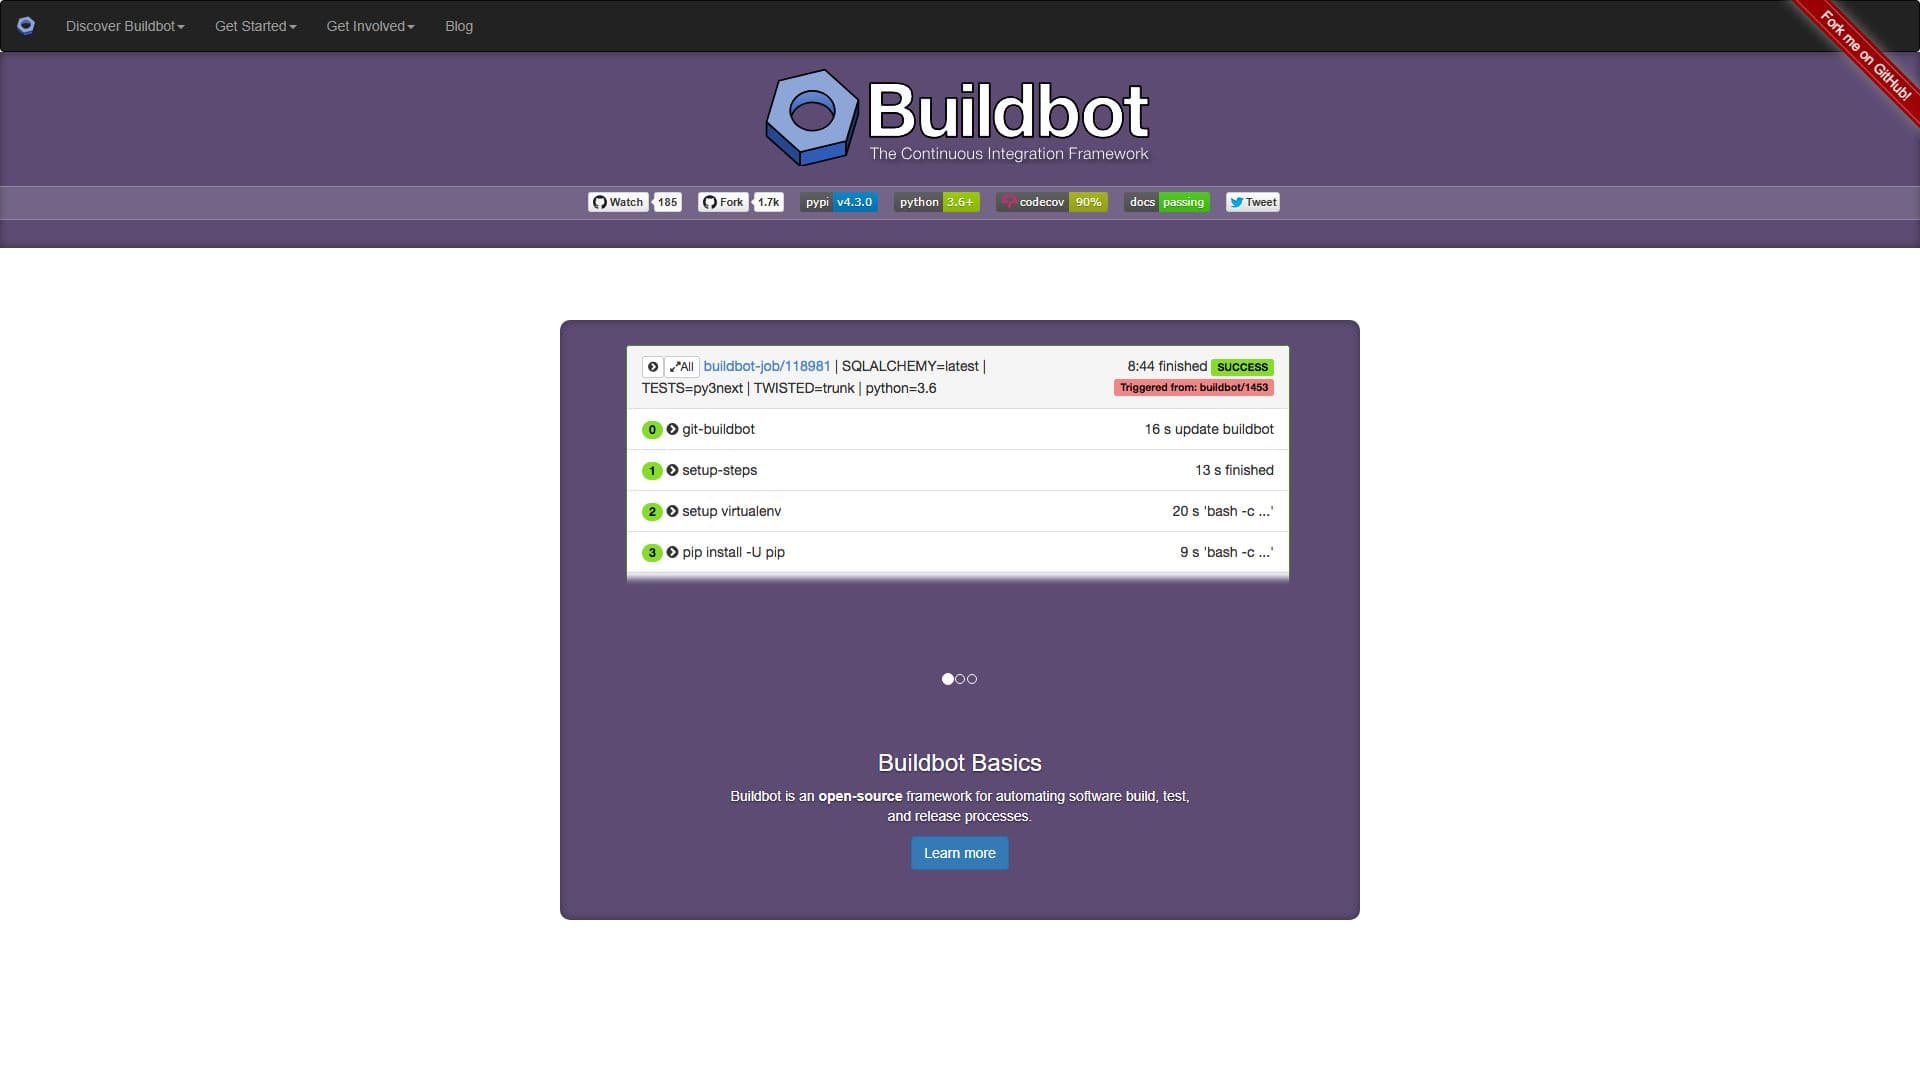Open the buildbot-job/118981 link
The width and height of the screenshot is (1920, 1080).
tap(767, 366)
